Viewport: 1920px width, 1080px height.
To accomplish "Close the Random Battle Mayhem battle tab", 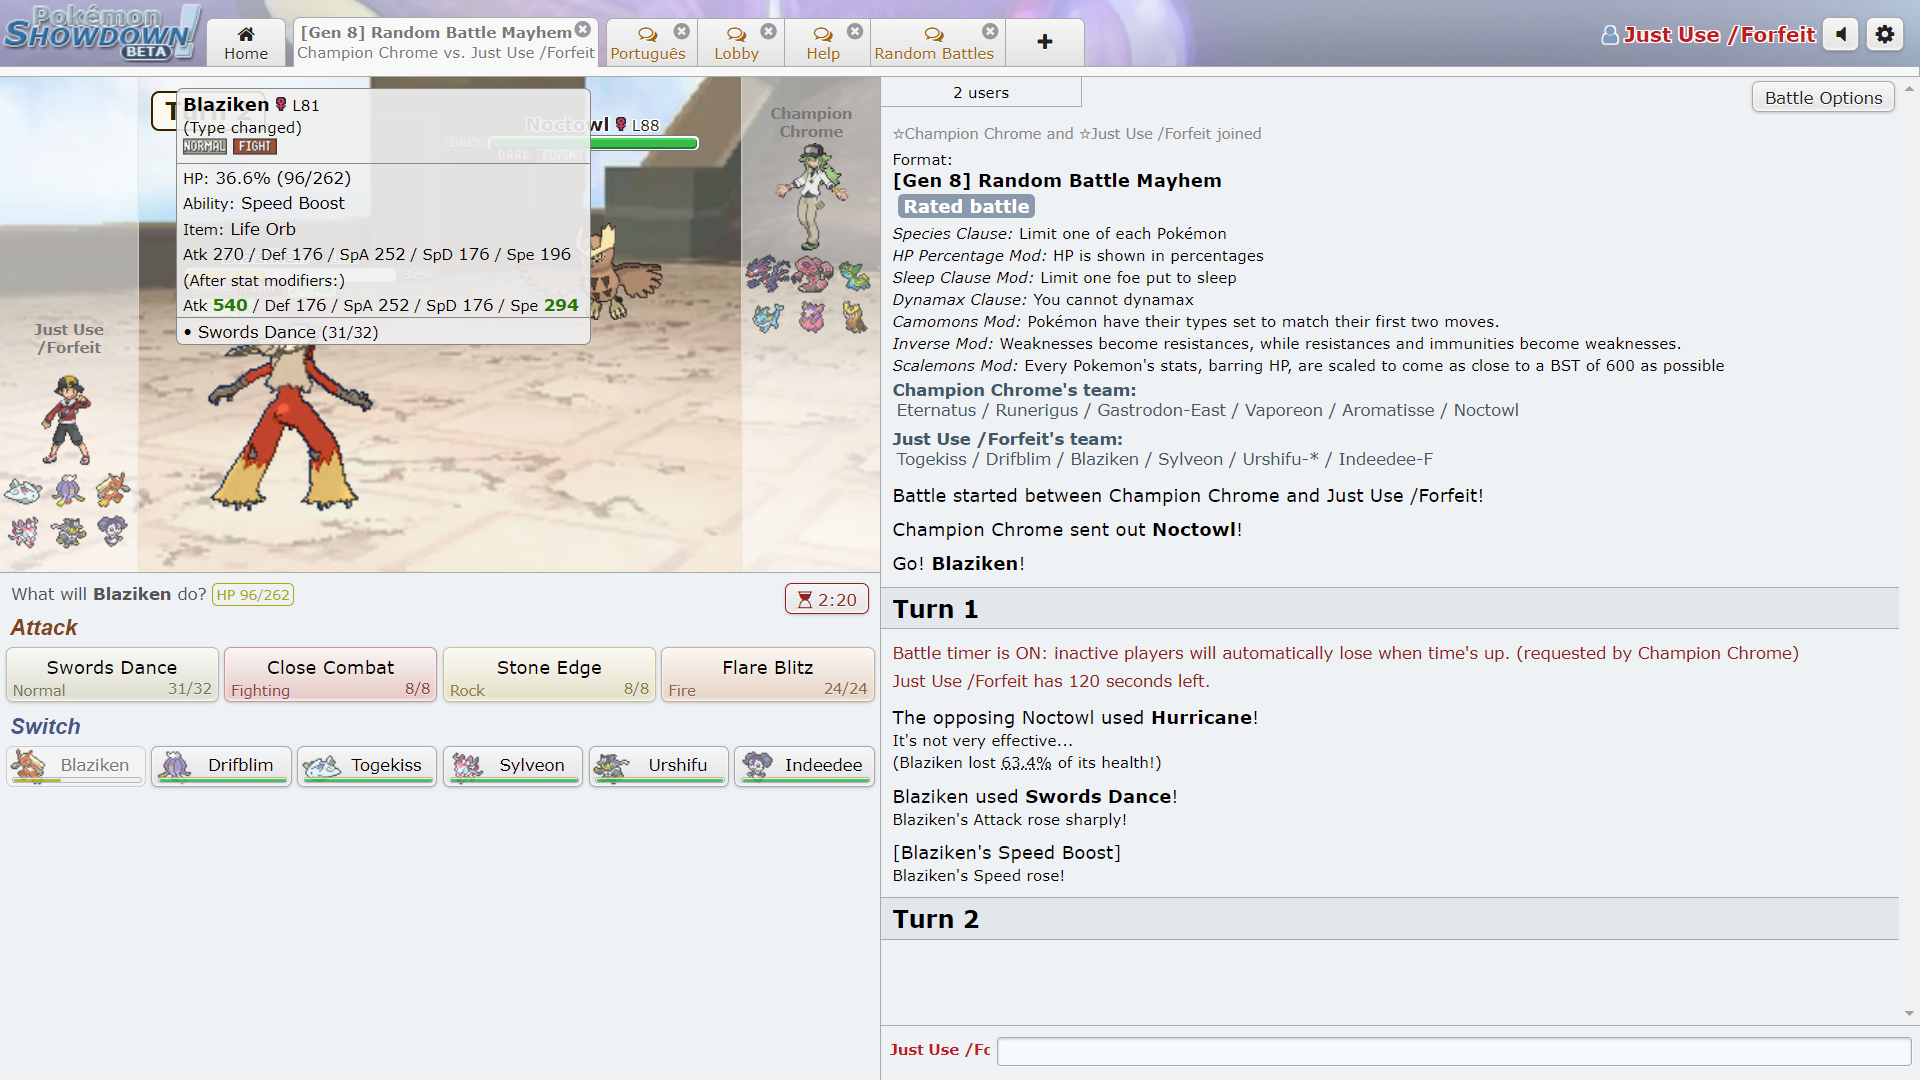I will (x=583, y=30).
